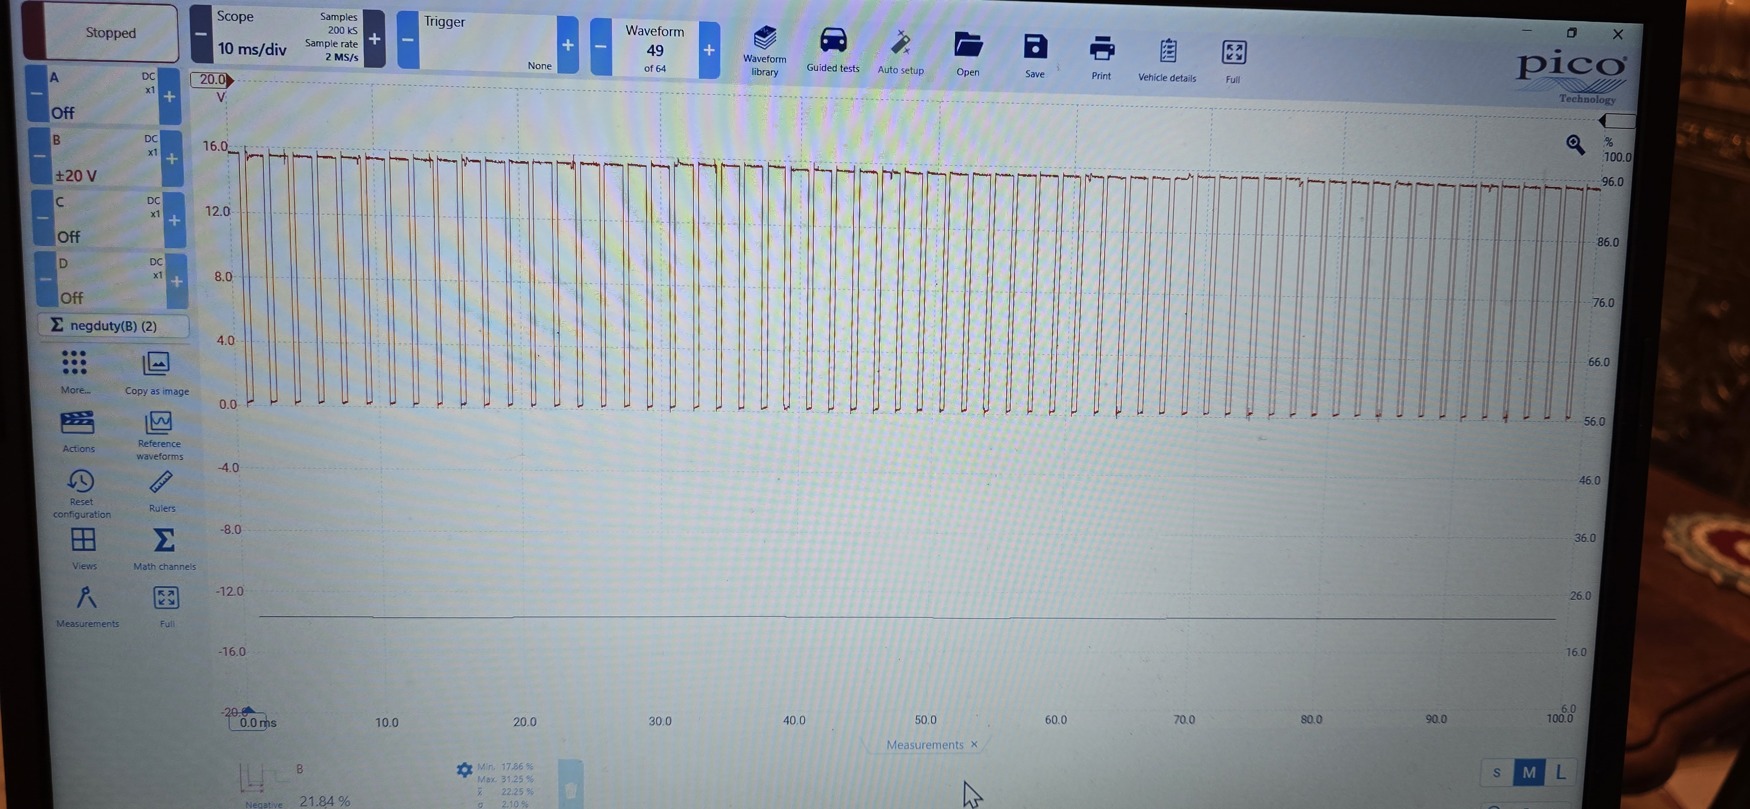Close the Measurements tab
Viewport: 1750px width, 809px height.
pos(974,745)
